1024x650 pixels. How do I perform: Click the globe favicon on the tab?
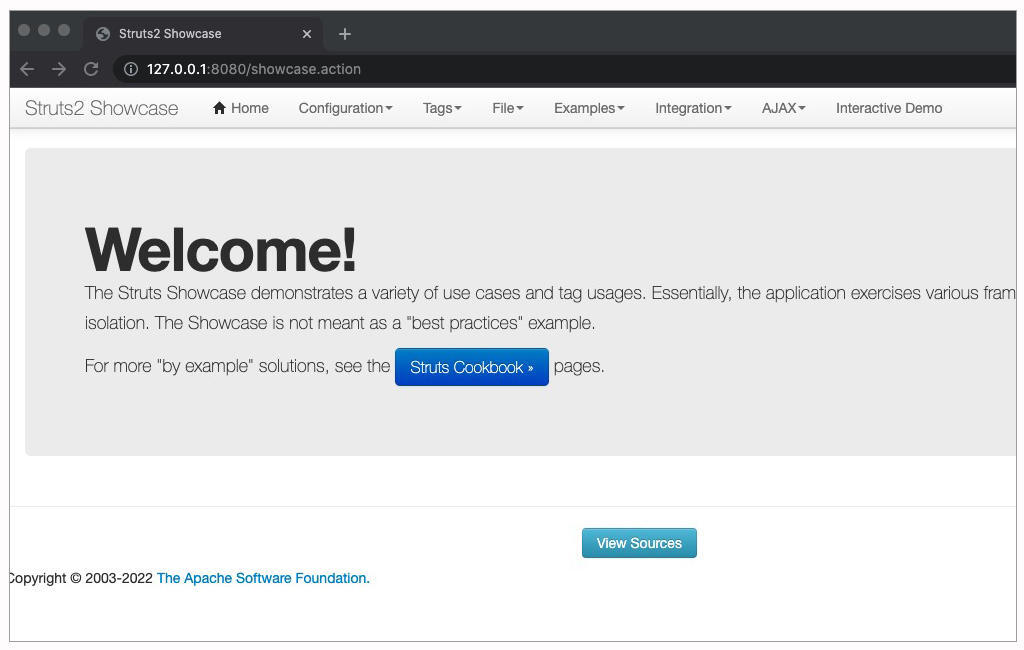(102, 34)
